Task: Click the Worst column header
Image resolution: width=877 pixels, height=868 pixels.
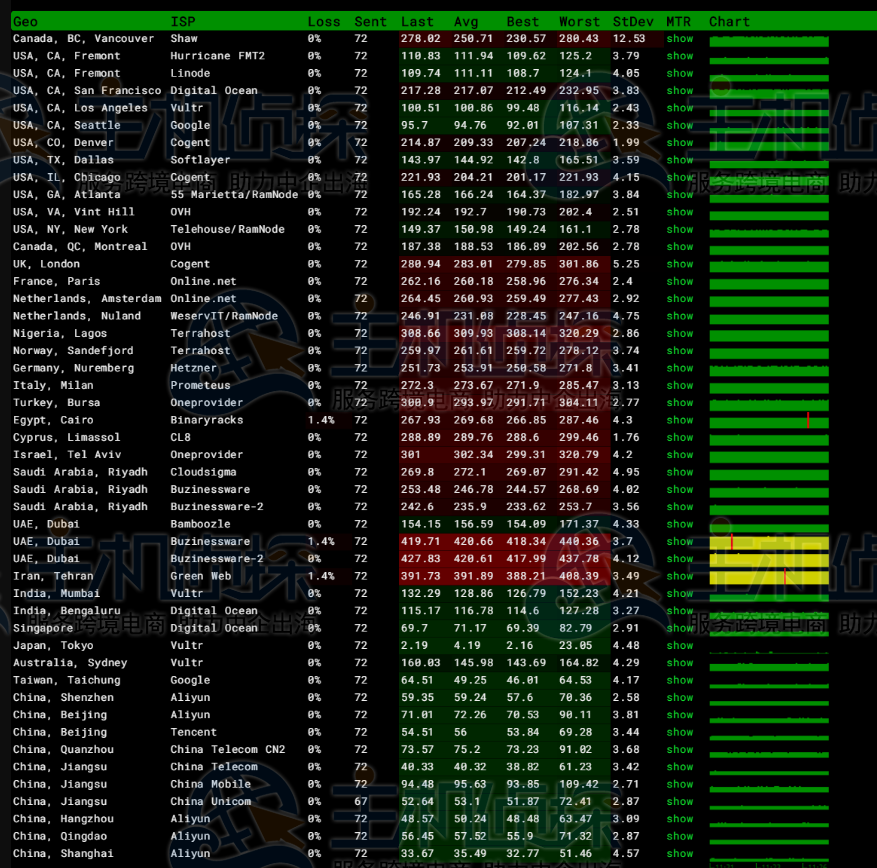Action: coord(579,21)
